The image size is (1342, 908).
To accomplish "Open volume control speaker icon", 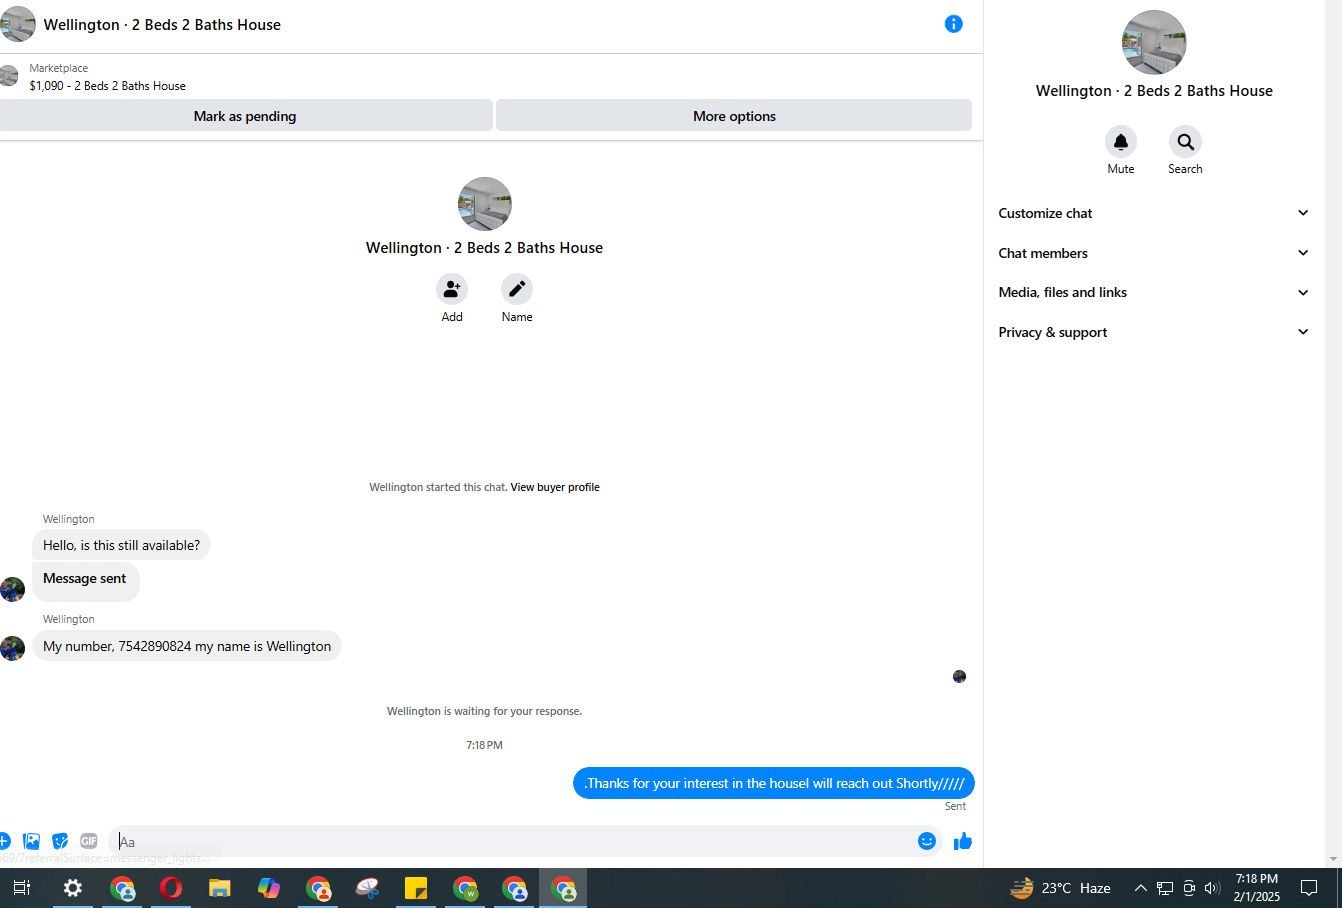I will pyautogui.click(x=1213, y=888).
